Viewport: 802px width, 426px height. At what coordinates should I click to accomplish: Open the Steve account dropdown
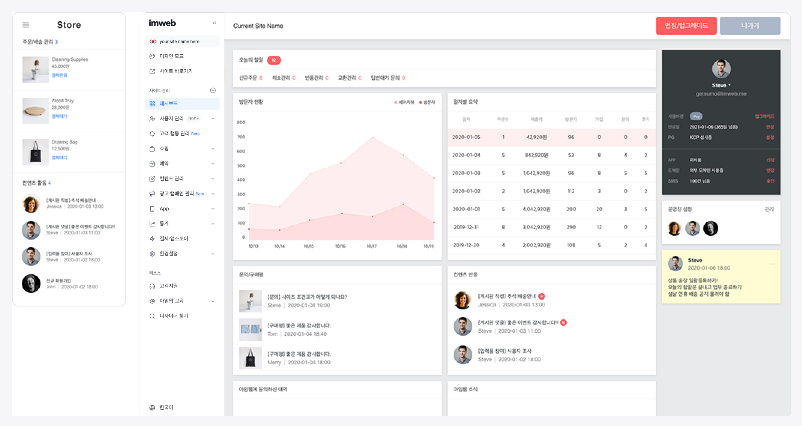point(721,85)
